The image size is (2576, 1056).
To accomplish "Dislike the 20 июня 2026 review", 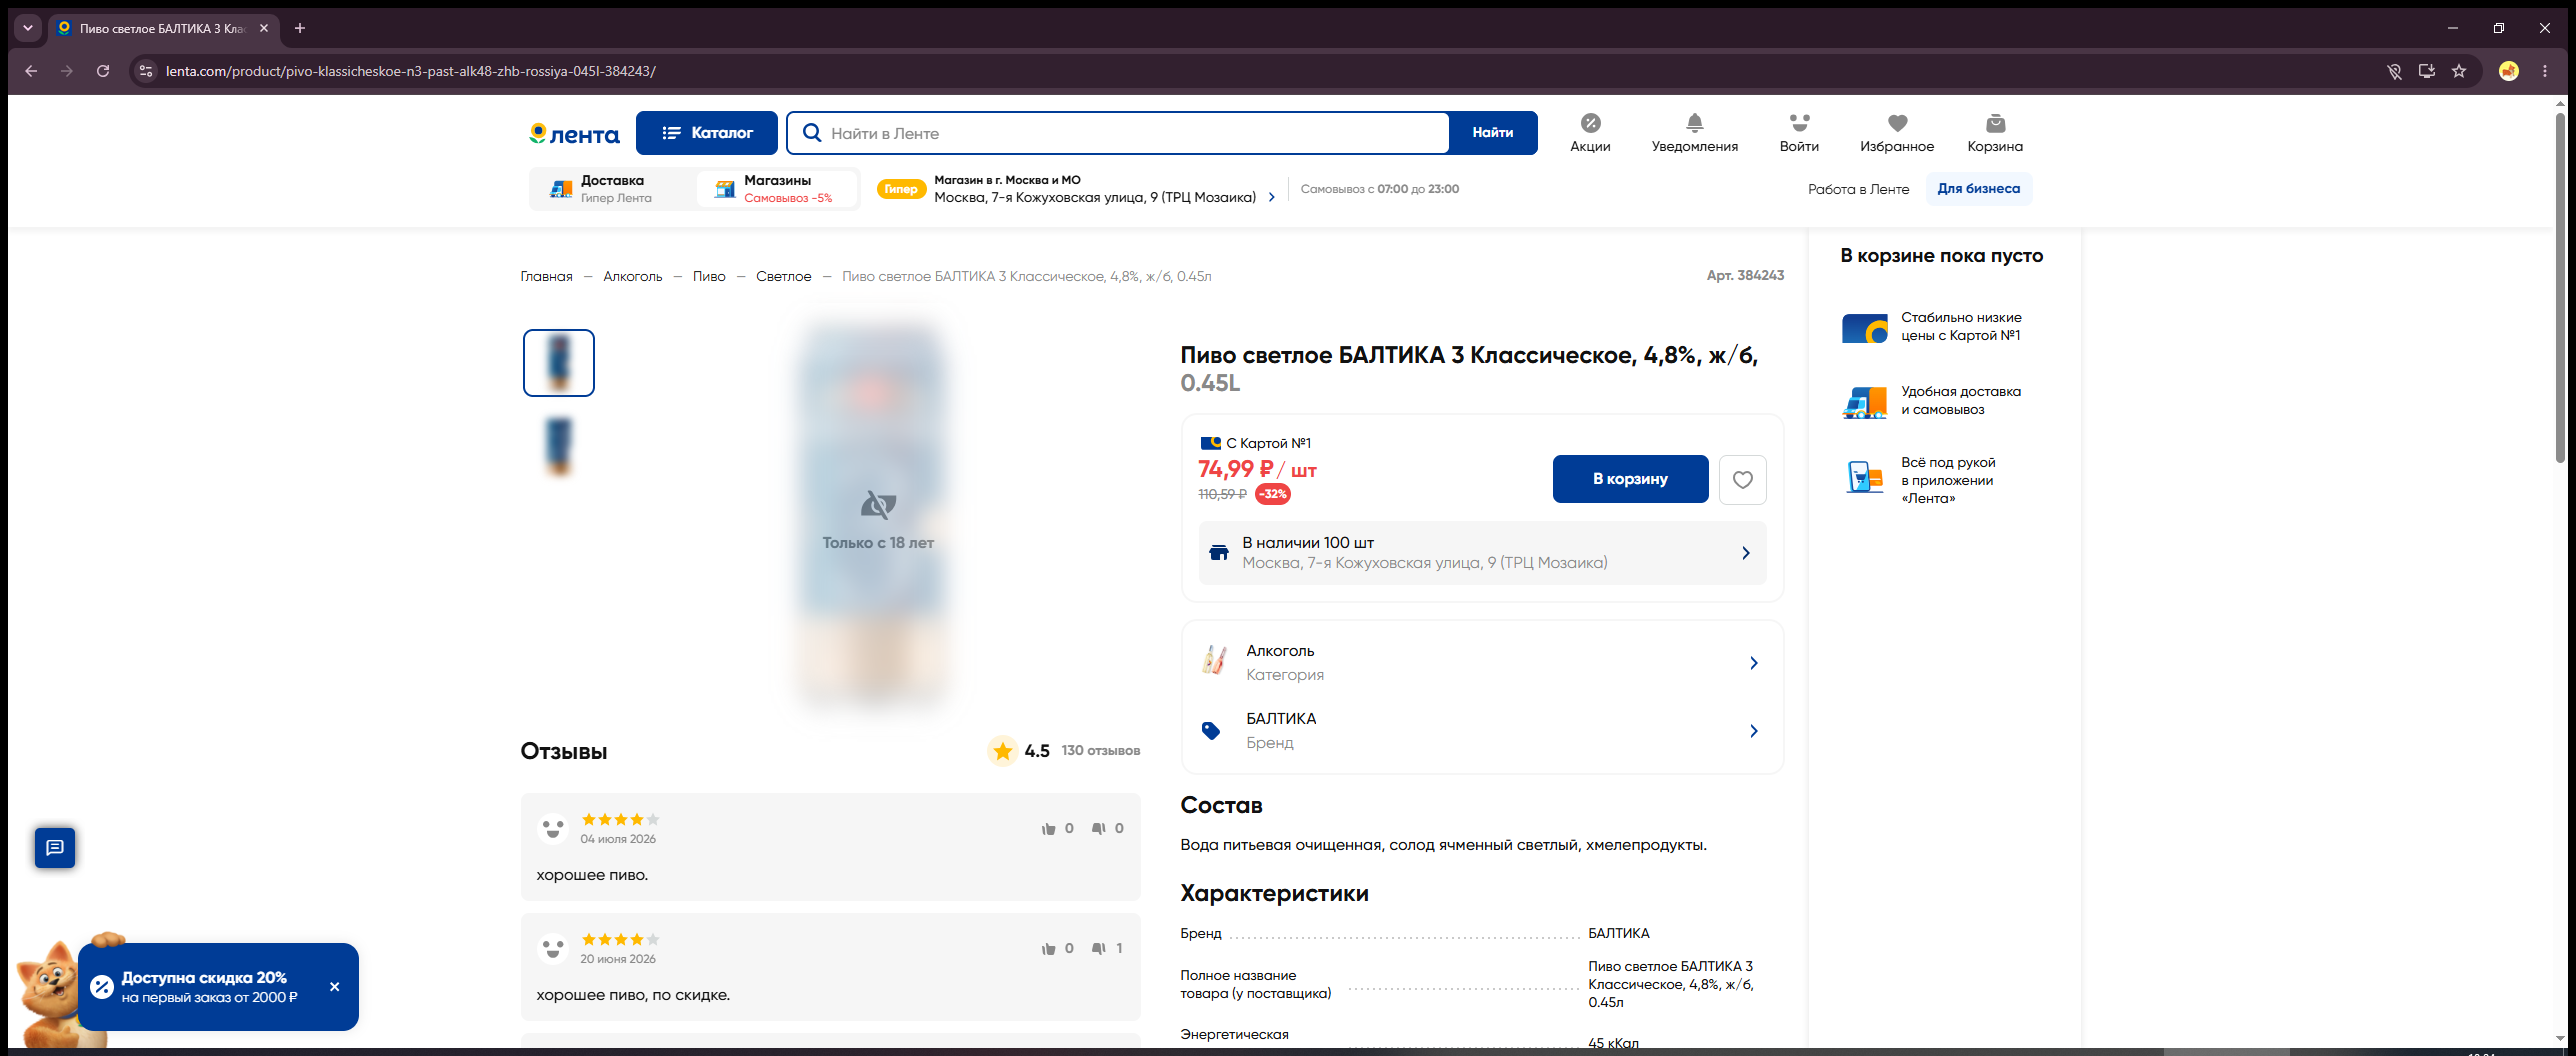I will (x=1098, y=949).
